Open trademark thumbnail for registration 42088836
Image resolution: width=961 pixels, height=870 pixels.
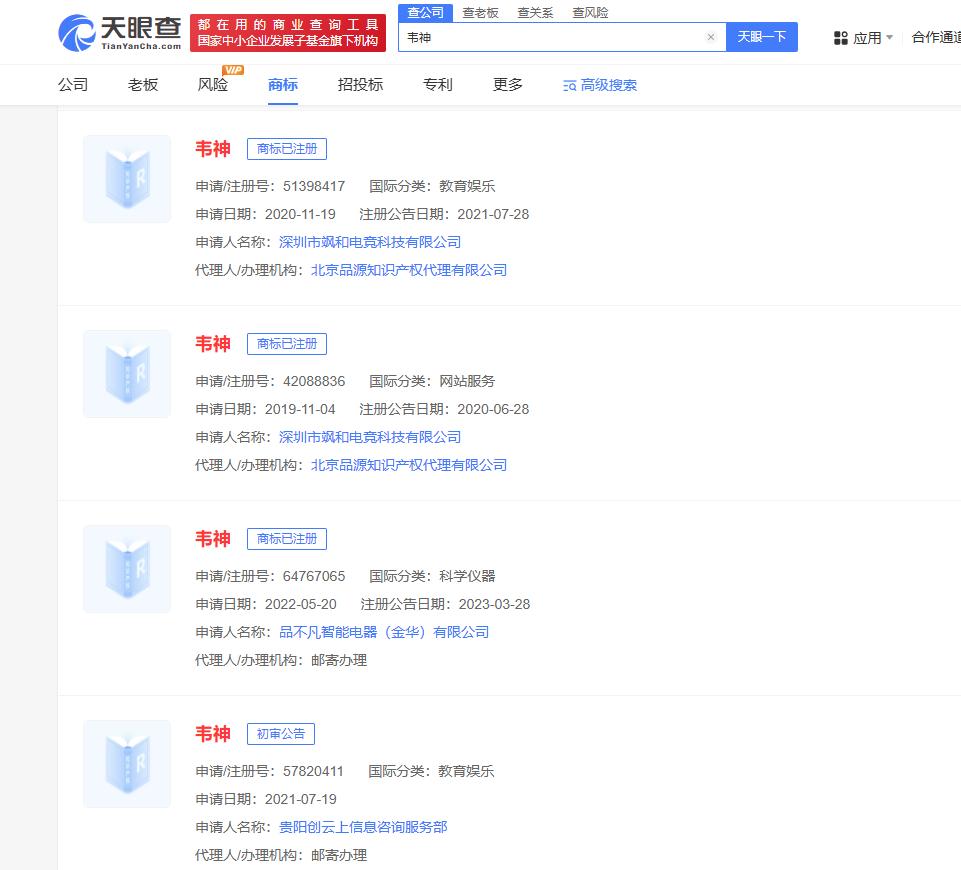tap(127, 374)
